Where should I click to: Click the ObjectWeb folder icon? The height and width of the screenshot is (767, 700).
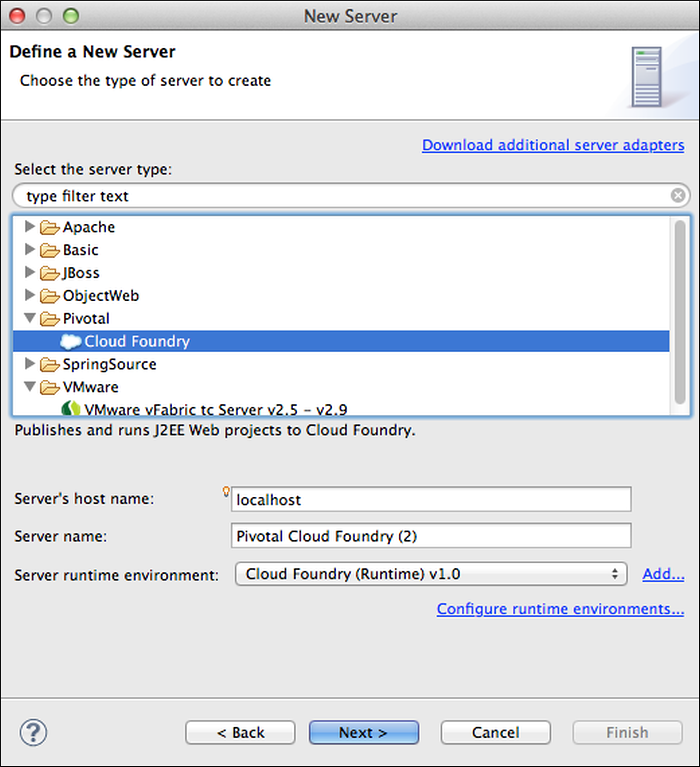tap(50, 296)
